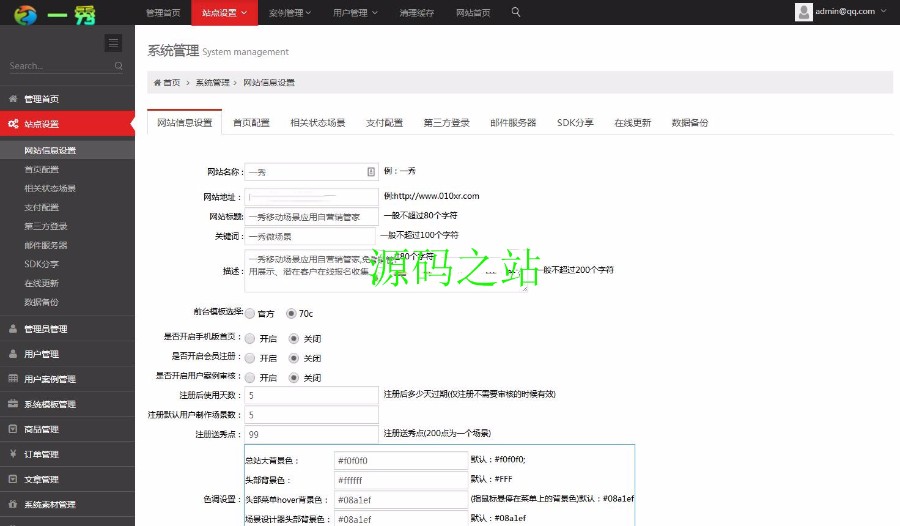900x526 pixels.
Task: Expand 订单管理 in sidebar
Action: [67, 454]
